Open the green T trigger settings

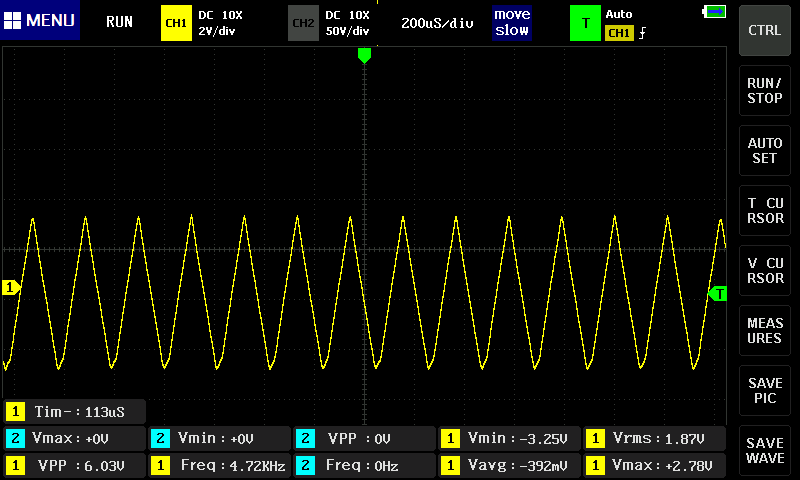585,22
